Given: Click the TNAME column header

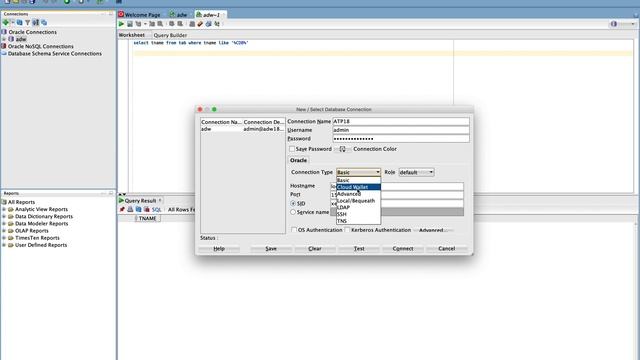Looking at the screenshot, I should pyautogui.click(x=148, y=218).
